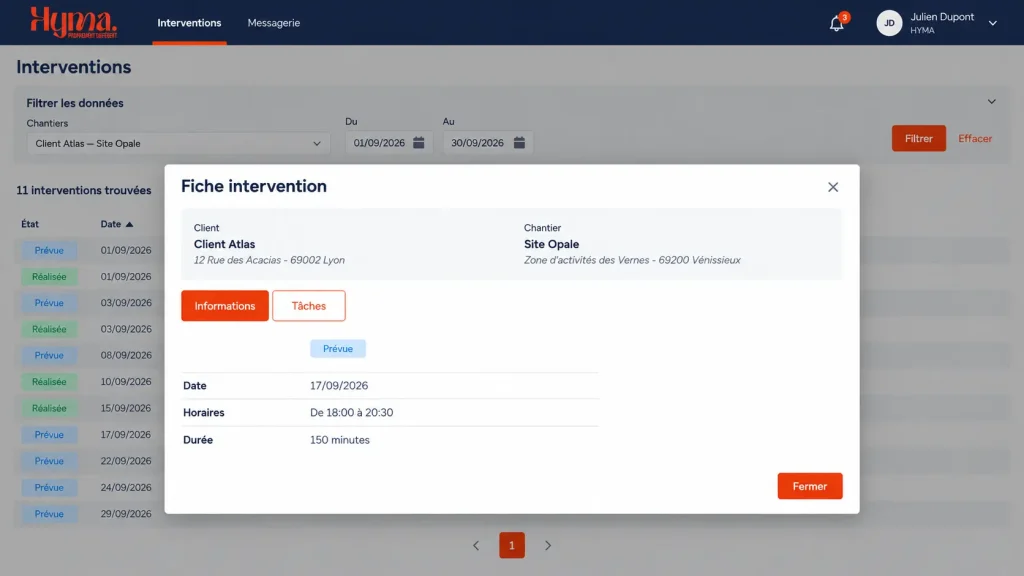Switch to the Tâches tab
Viewport: 1024px width, 576px height.
[309, 306]
